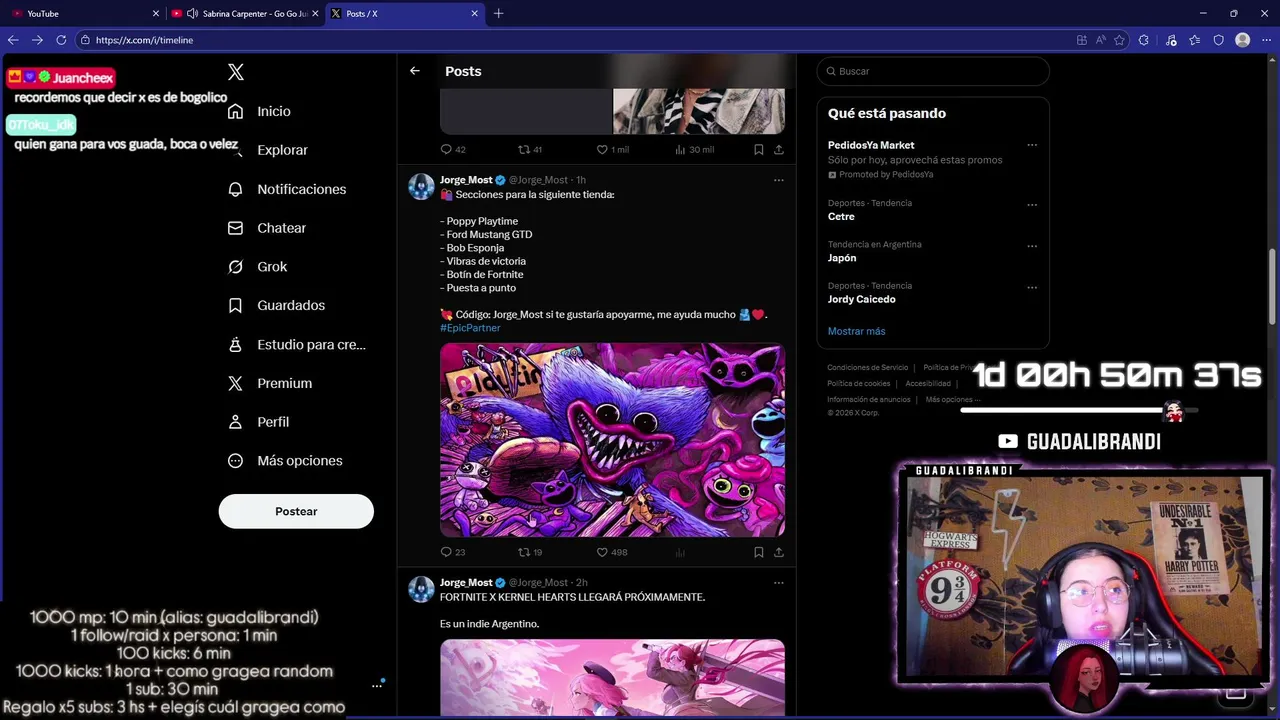Viewport: 1280px width, 720px height.
Task: Open Jorge_Most avatar on the 1h post
Action: click(x=421, y=187)
